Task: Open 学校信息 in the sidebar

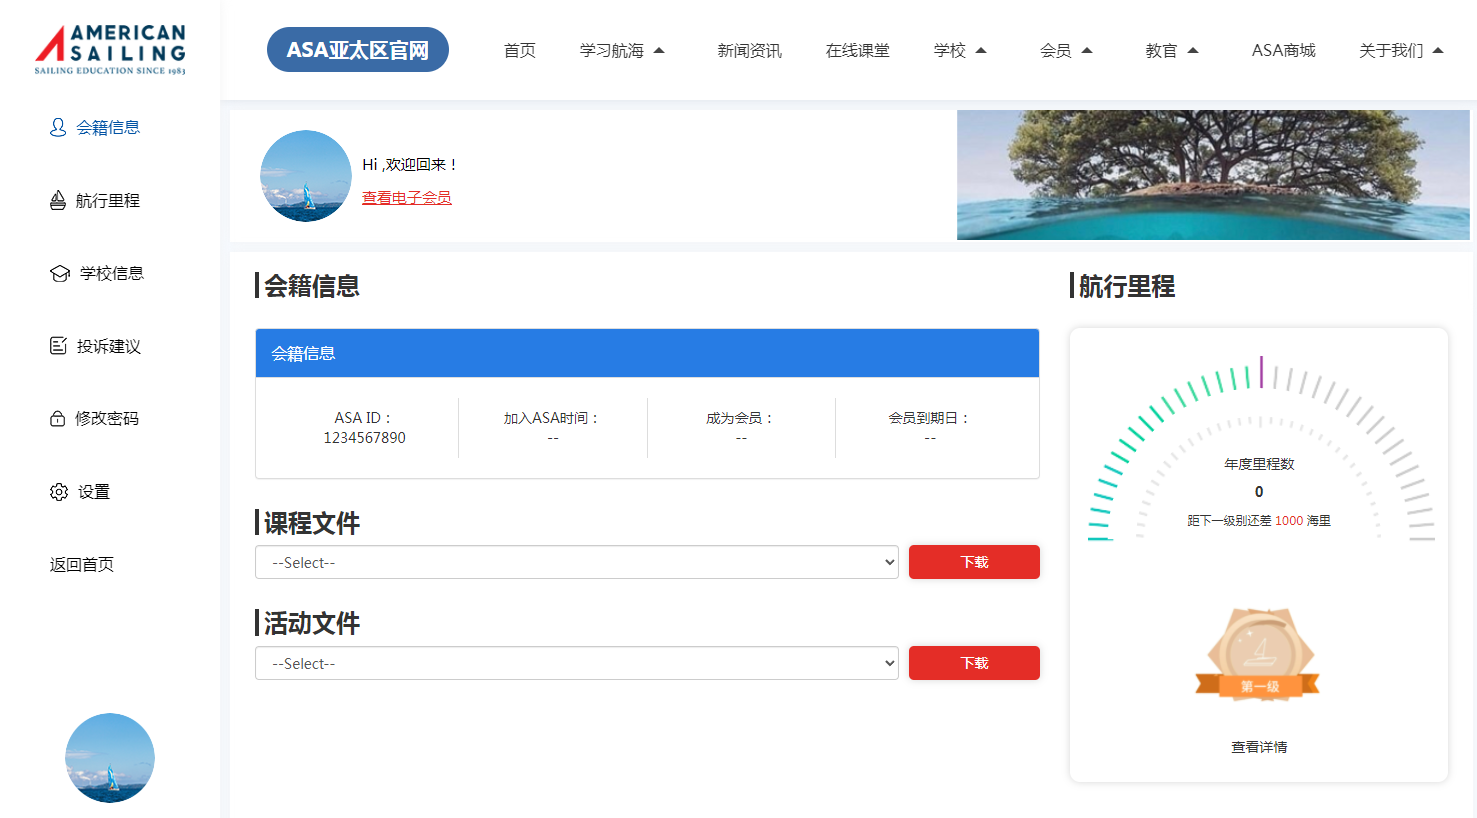Action: (112, 273)
